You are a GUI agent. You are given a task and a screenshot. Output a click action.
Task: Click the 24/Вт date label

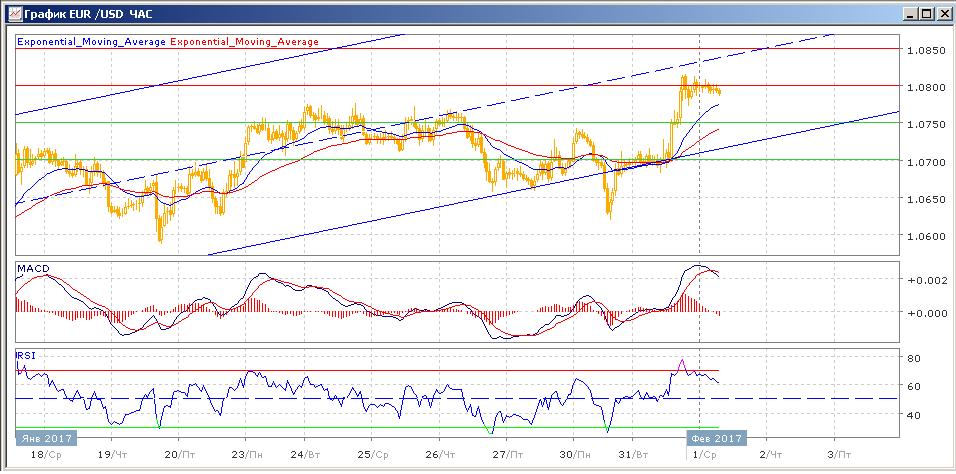click(305, 455)
